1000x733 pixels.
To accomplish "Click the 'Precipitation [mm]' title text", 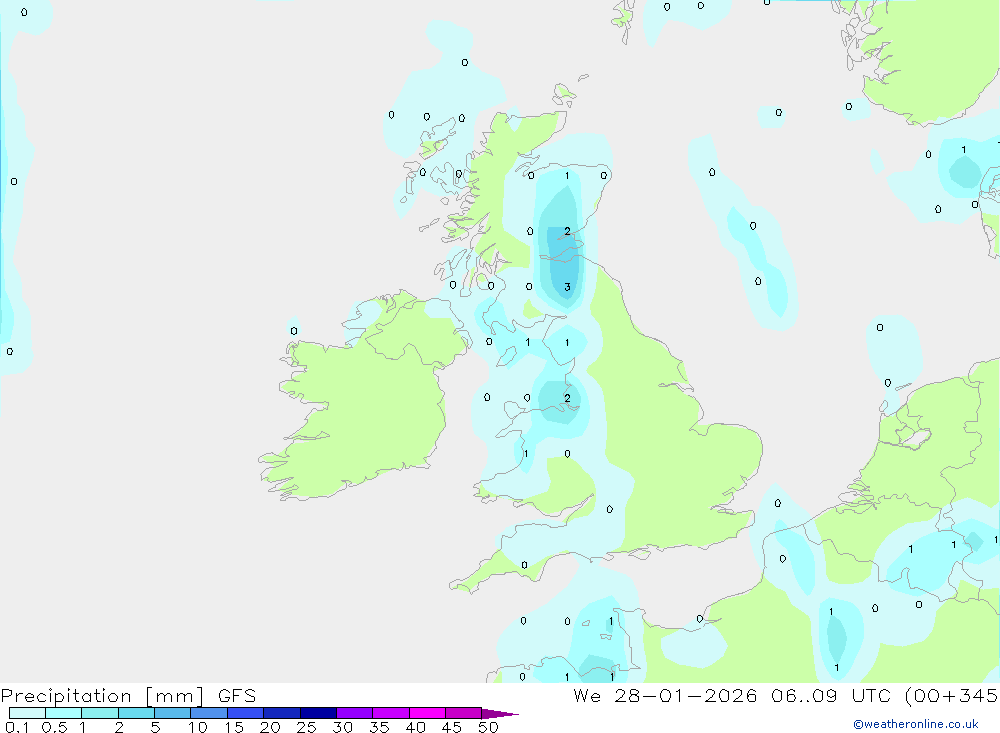I will [102, 696].
